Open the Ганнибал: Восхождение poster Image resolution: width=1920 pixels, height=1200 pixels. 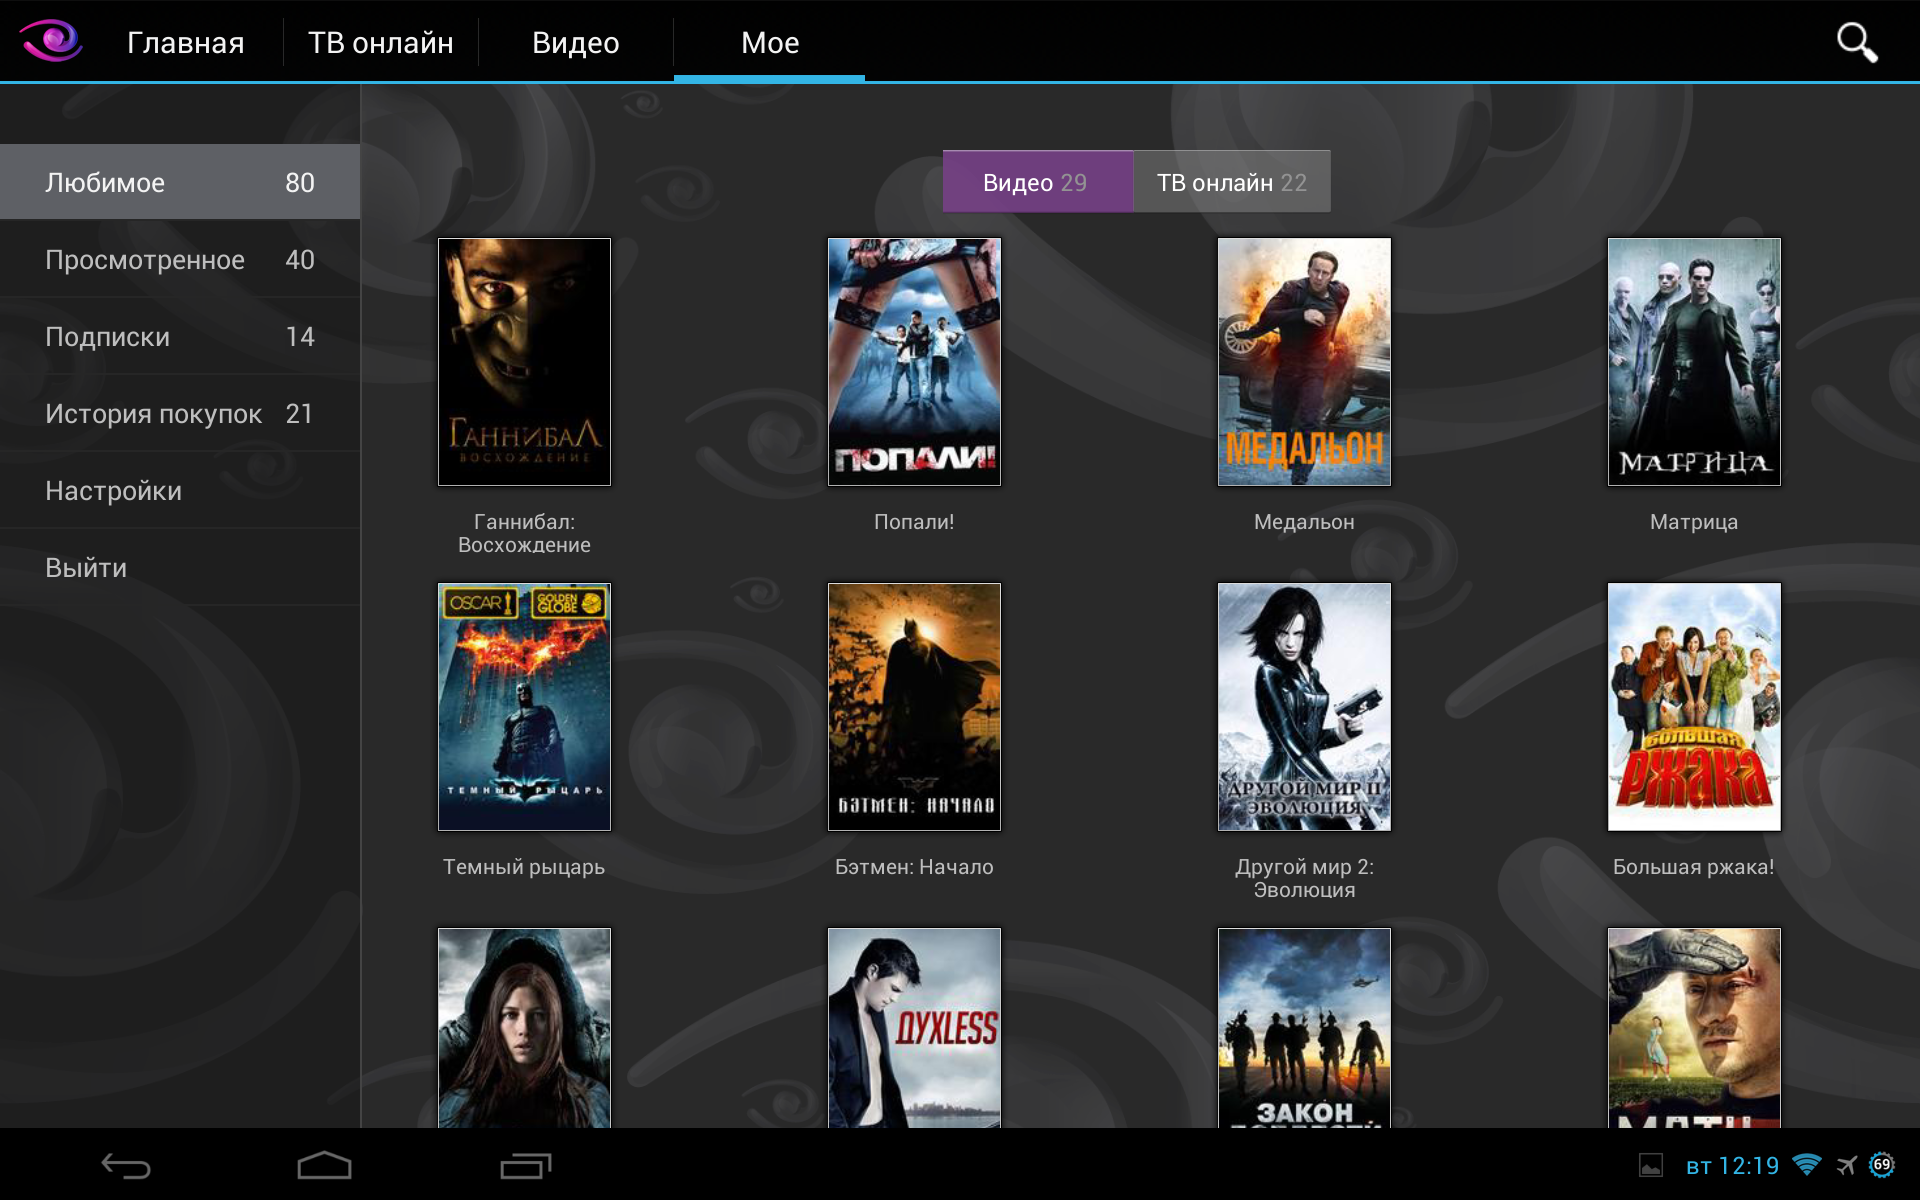point(524,362)
